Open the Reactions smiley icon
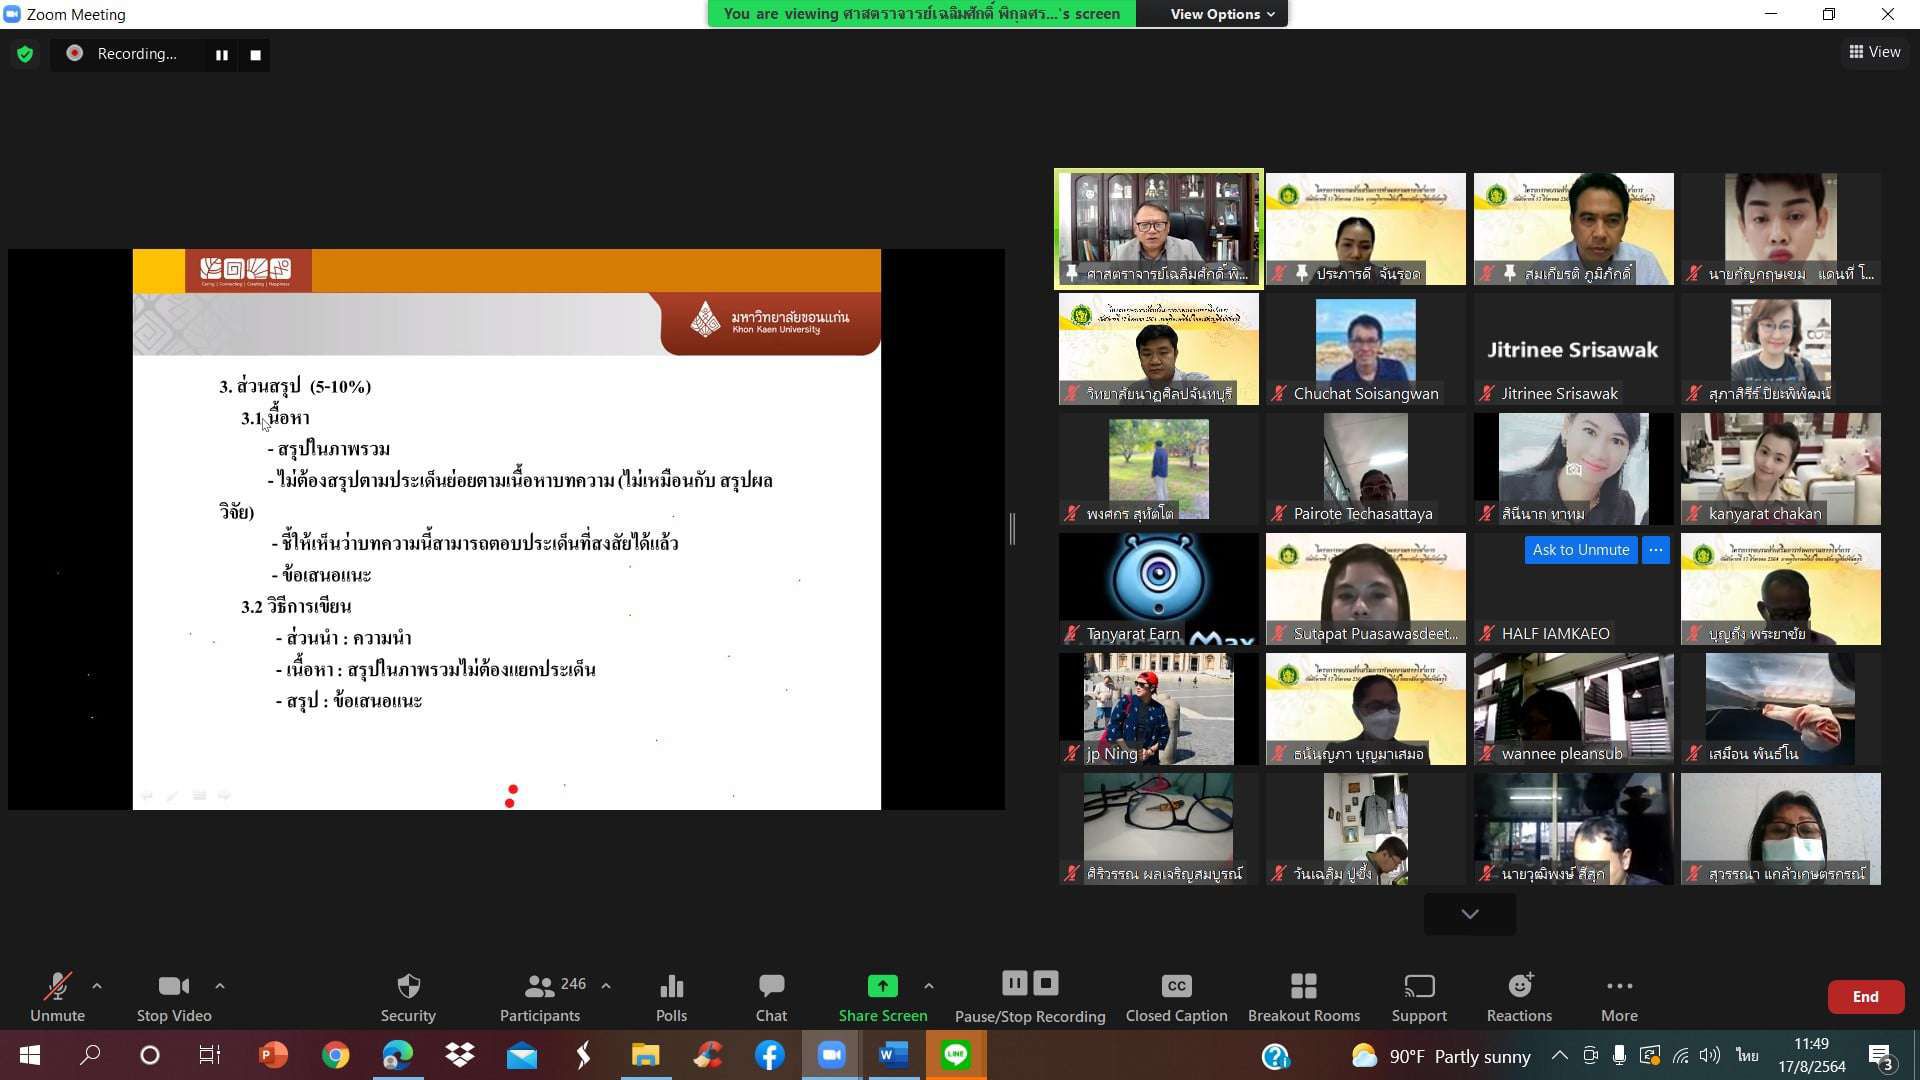This screenshot has width=1920, height=1080. [1519, 987]
